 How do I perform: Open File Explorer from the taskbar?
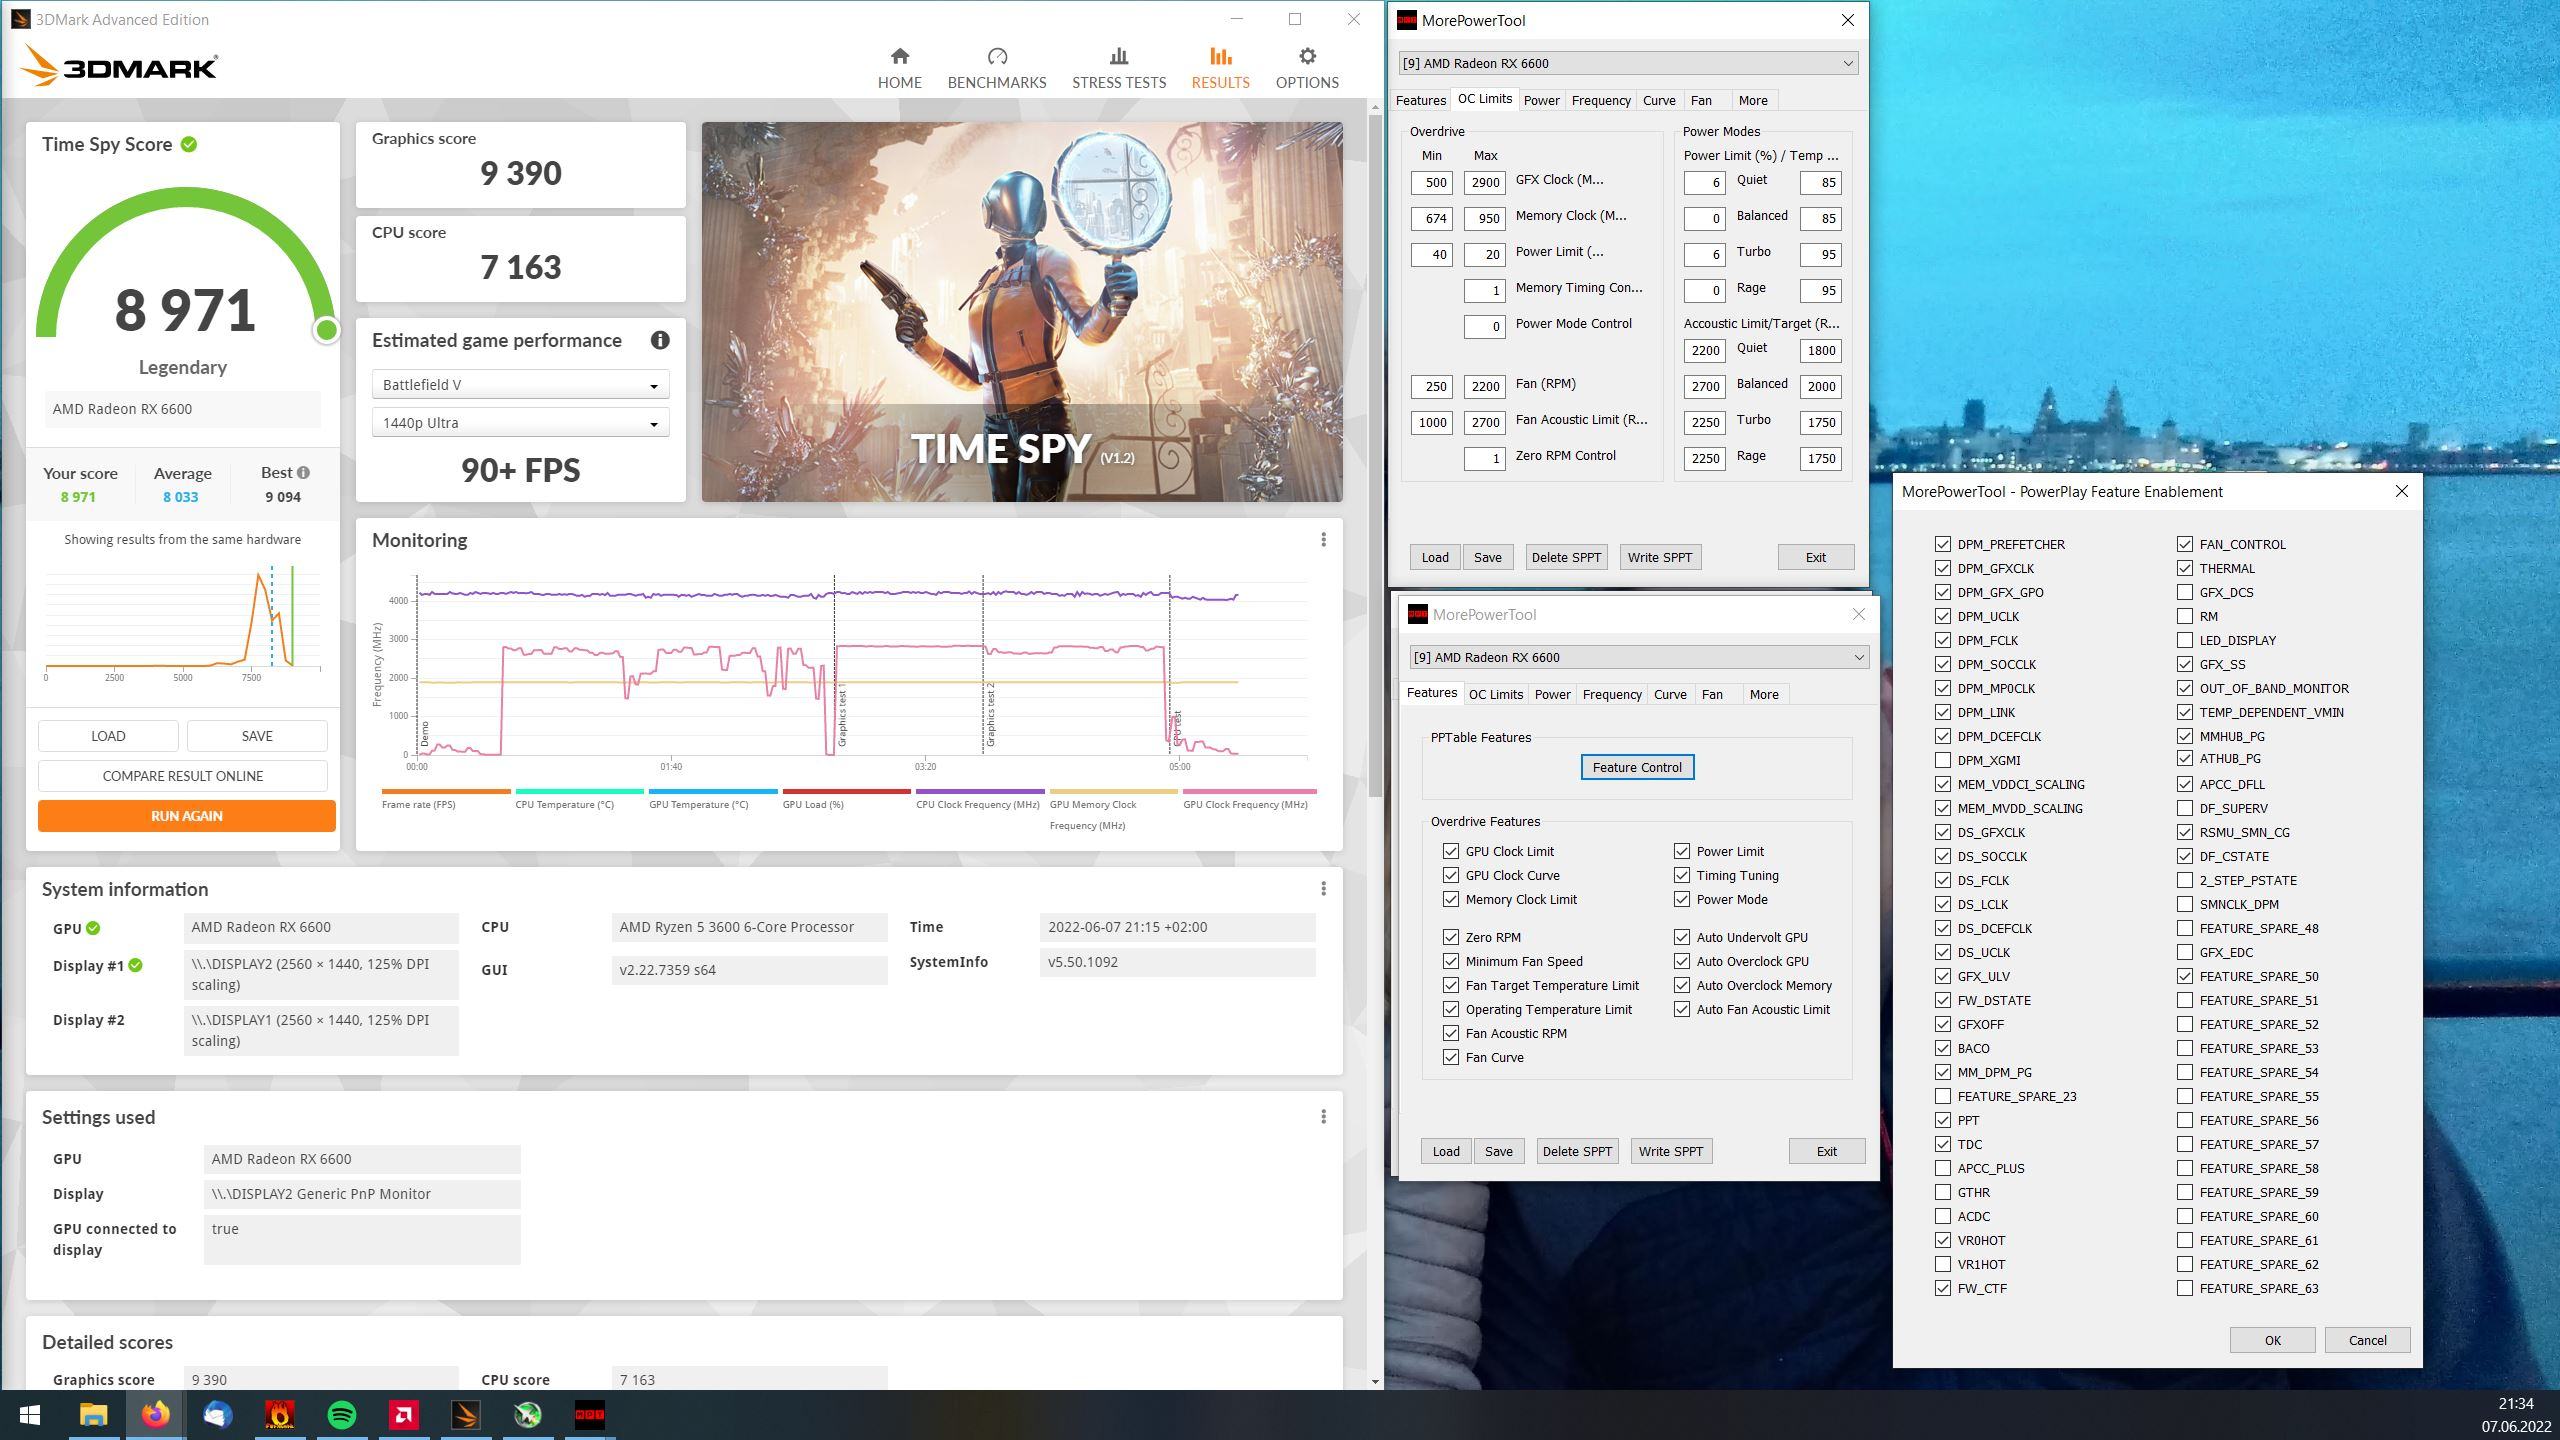93,1415
